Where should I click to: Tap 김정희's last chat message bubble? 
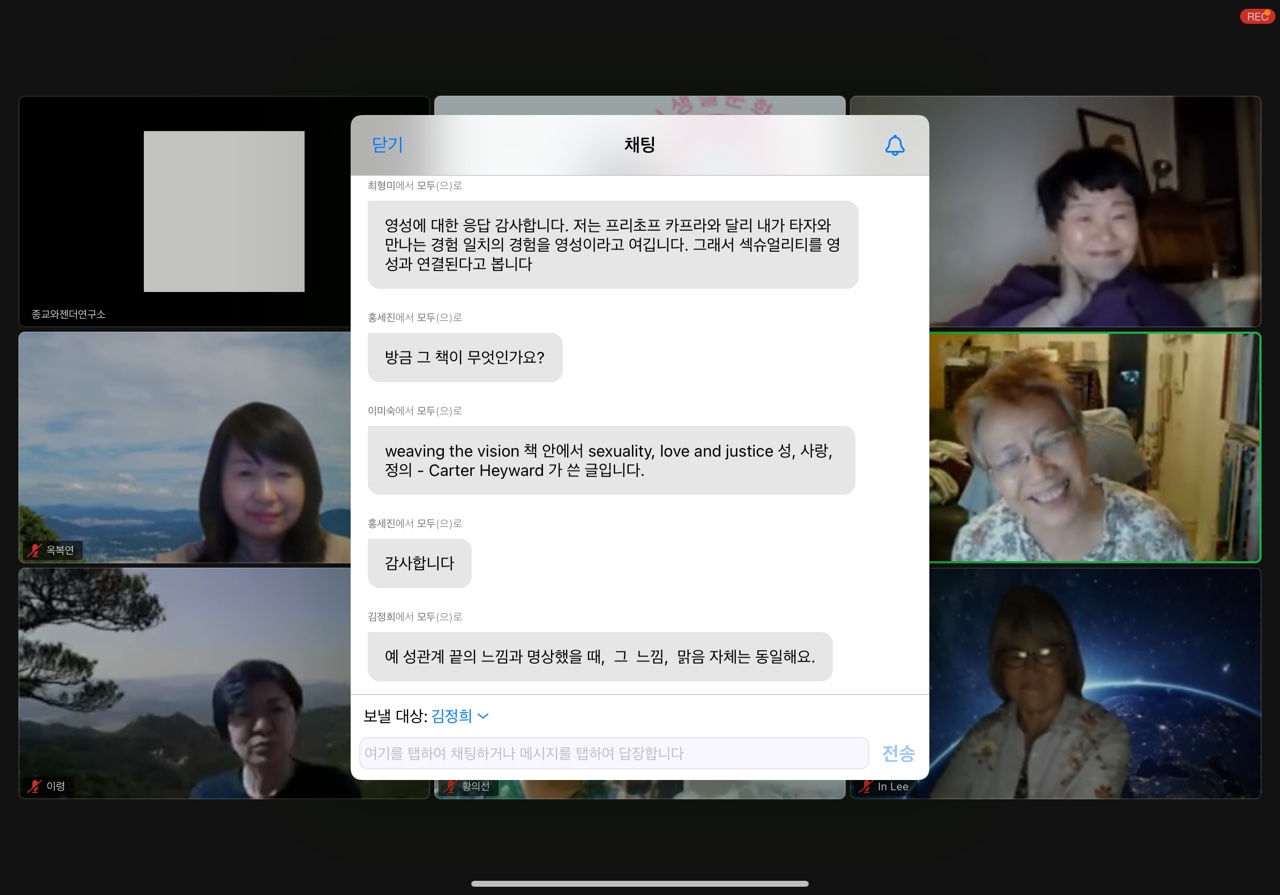coord(599,657)
